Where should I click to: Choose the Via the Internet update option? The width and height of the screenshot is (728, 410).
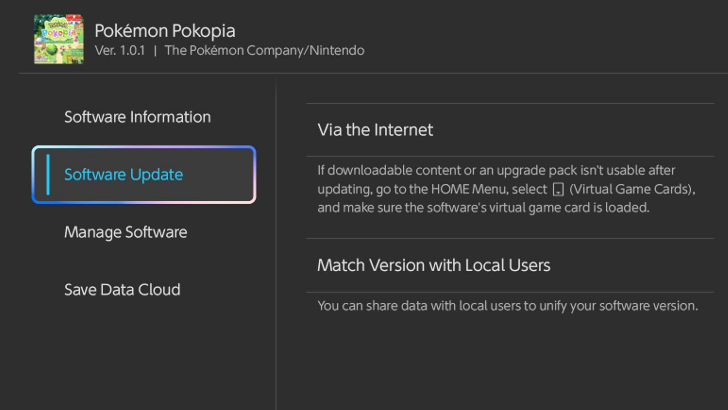click(x=510, y=130)
